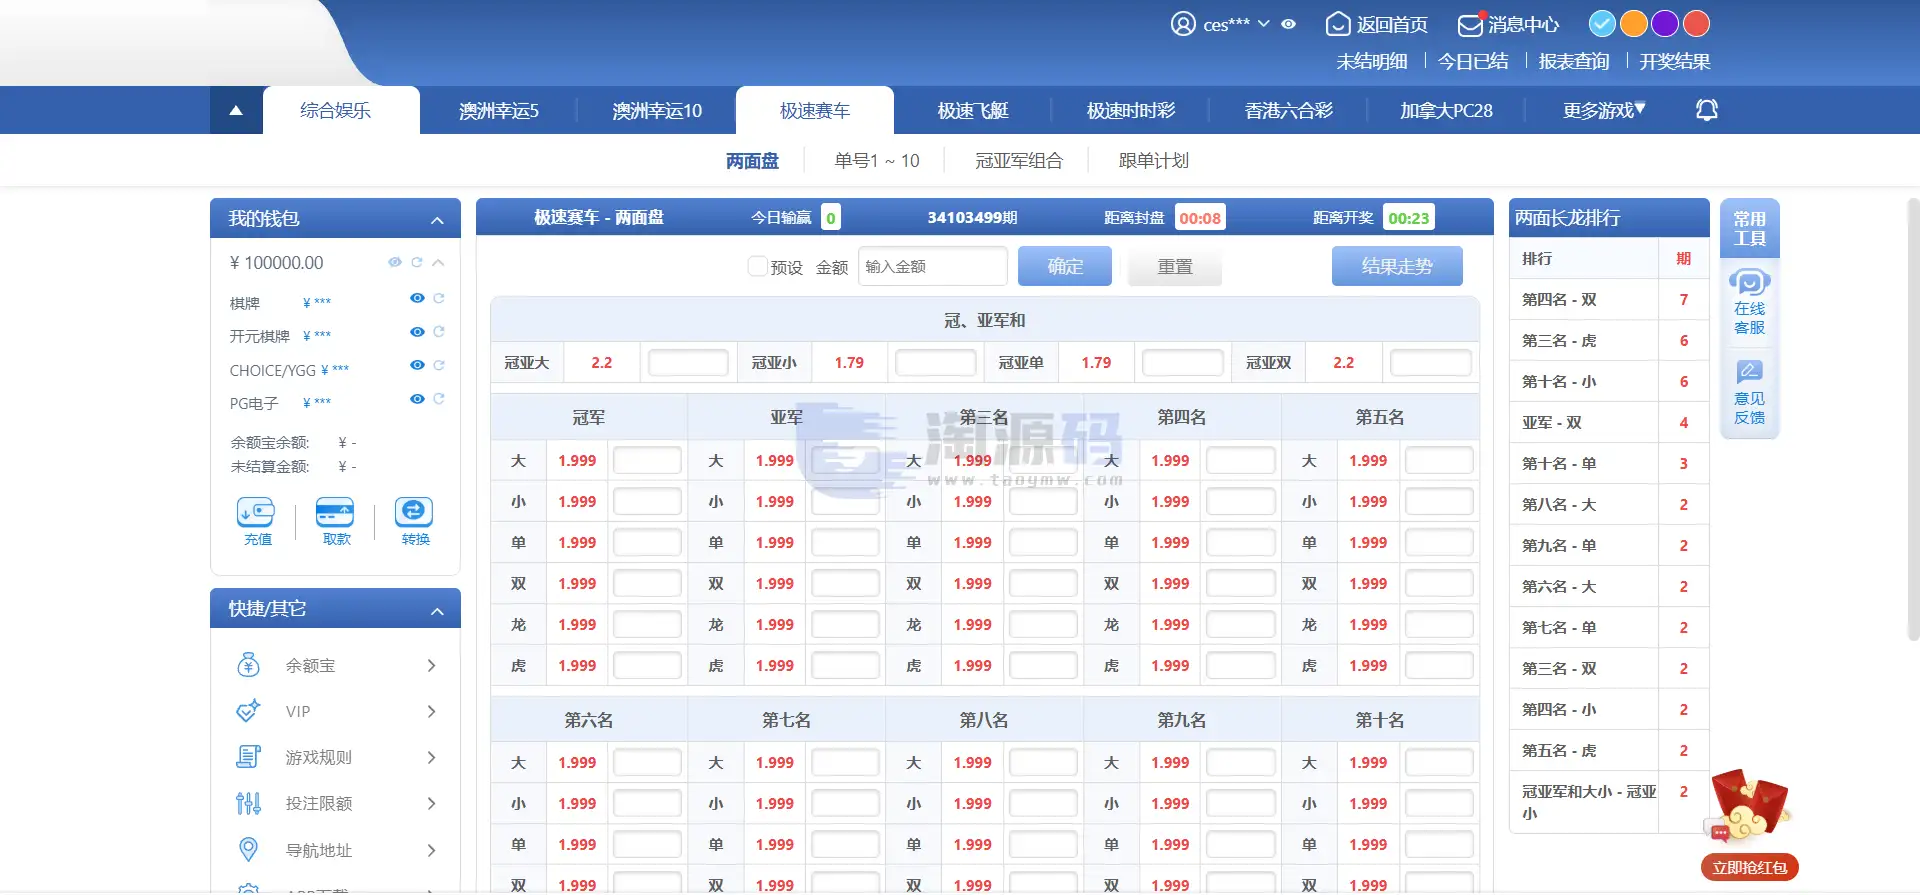Open 在线客服 online support icon
1920x895 pixels.
[1749, 283]
